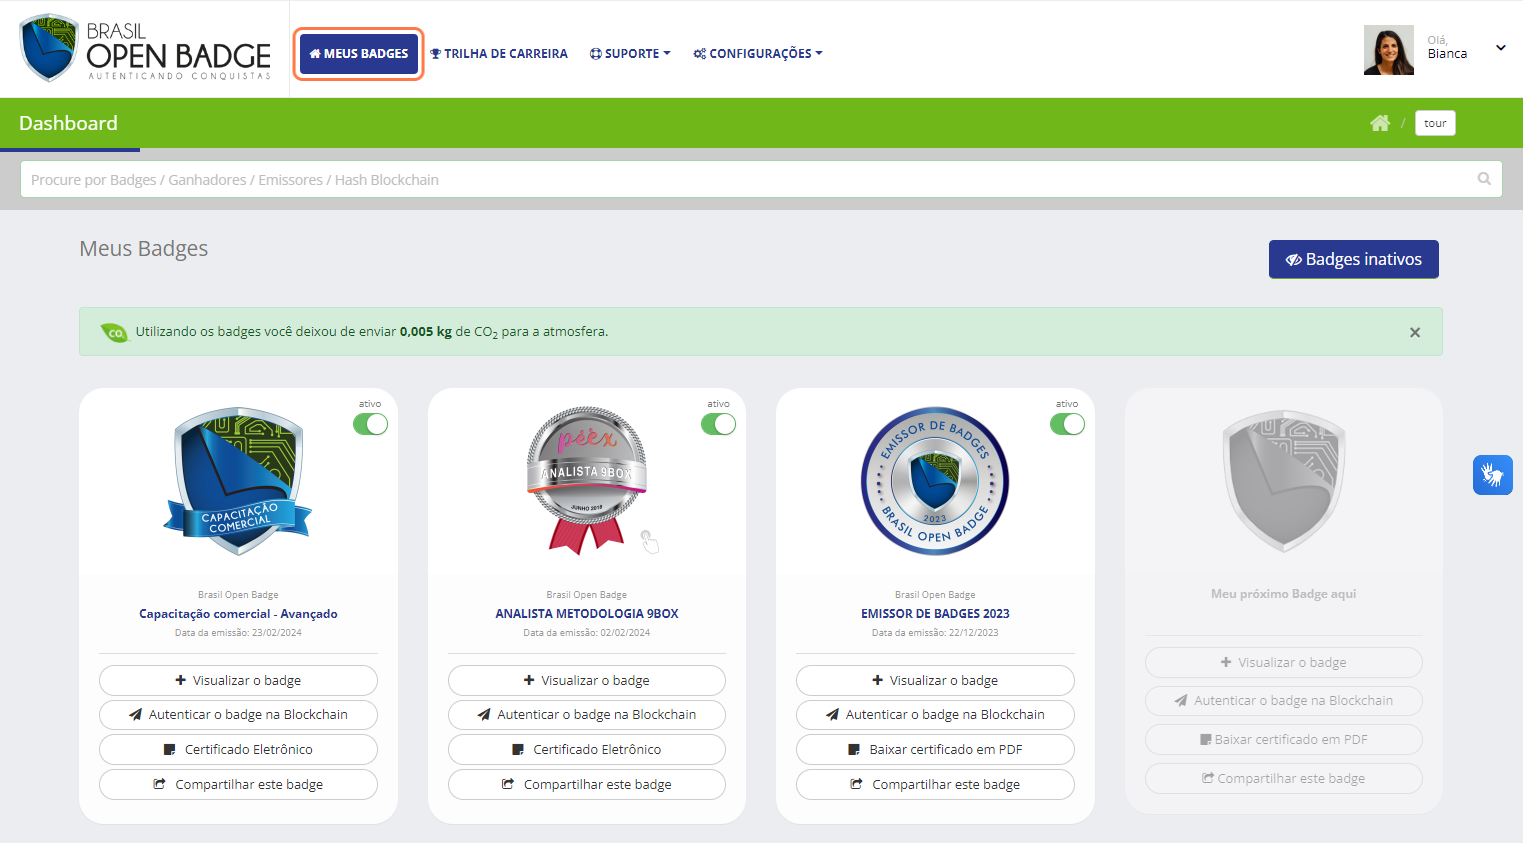Click Bianca's profile photo
Image resolution: width=1523 pixels, height=843 pixels.
click(x=1389, y=50)
